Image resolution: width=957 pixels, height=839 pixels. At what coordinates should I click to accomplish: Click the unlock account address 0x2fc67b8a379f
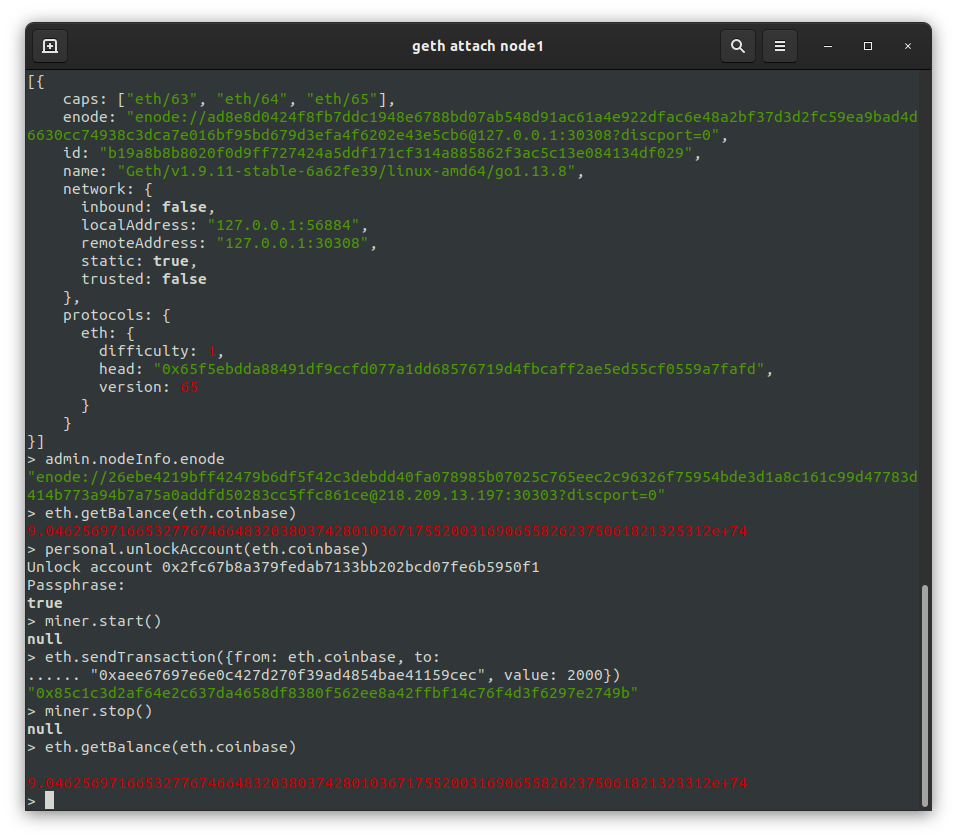pyautogui.click(x=350, y=567)
